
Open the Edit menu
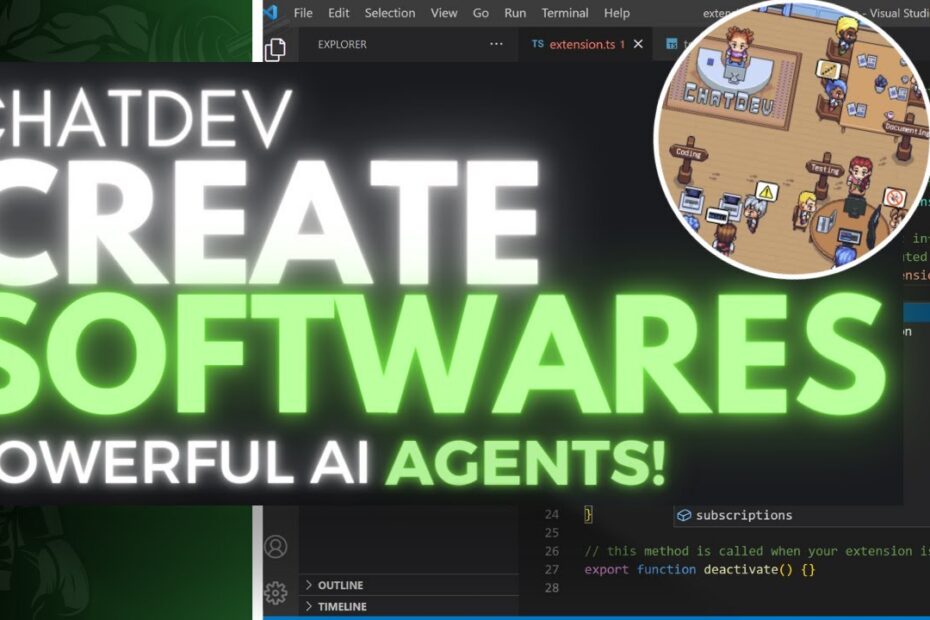(338, 13)
